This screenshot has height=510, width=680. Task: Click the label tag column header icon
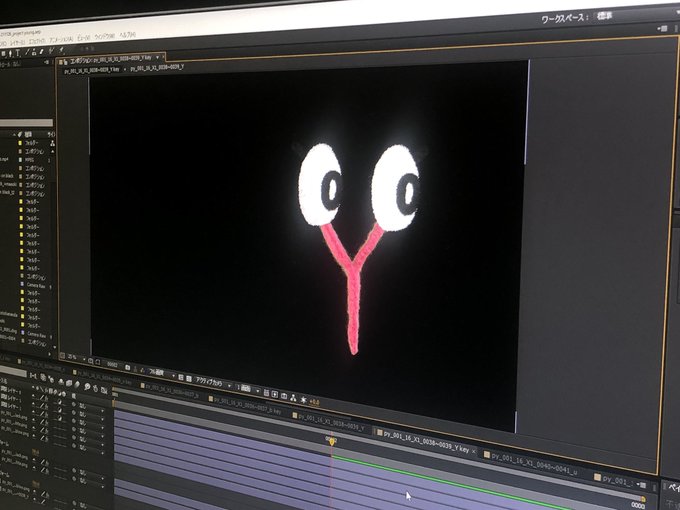coord(20,134)
